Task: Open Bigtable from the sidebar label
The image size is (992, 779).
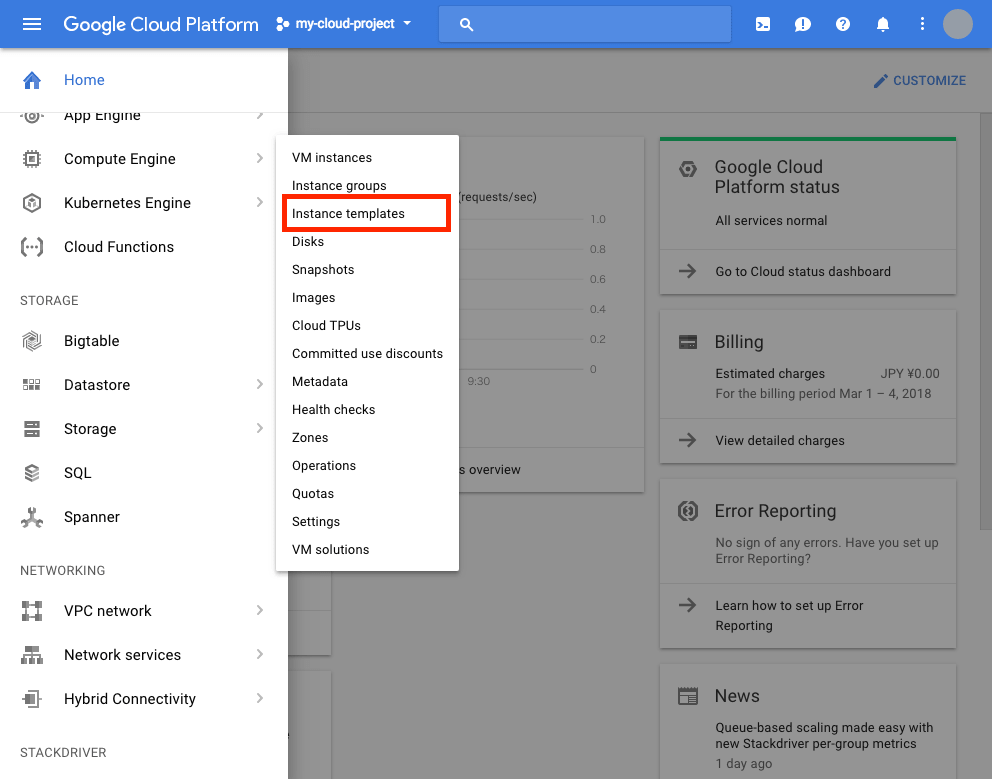Action: (92, 341)
